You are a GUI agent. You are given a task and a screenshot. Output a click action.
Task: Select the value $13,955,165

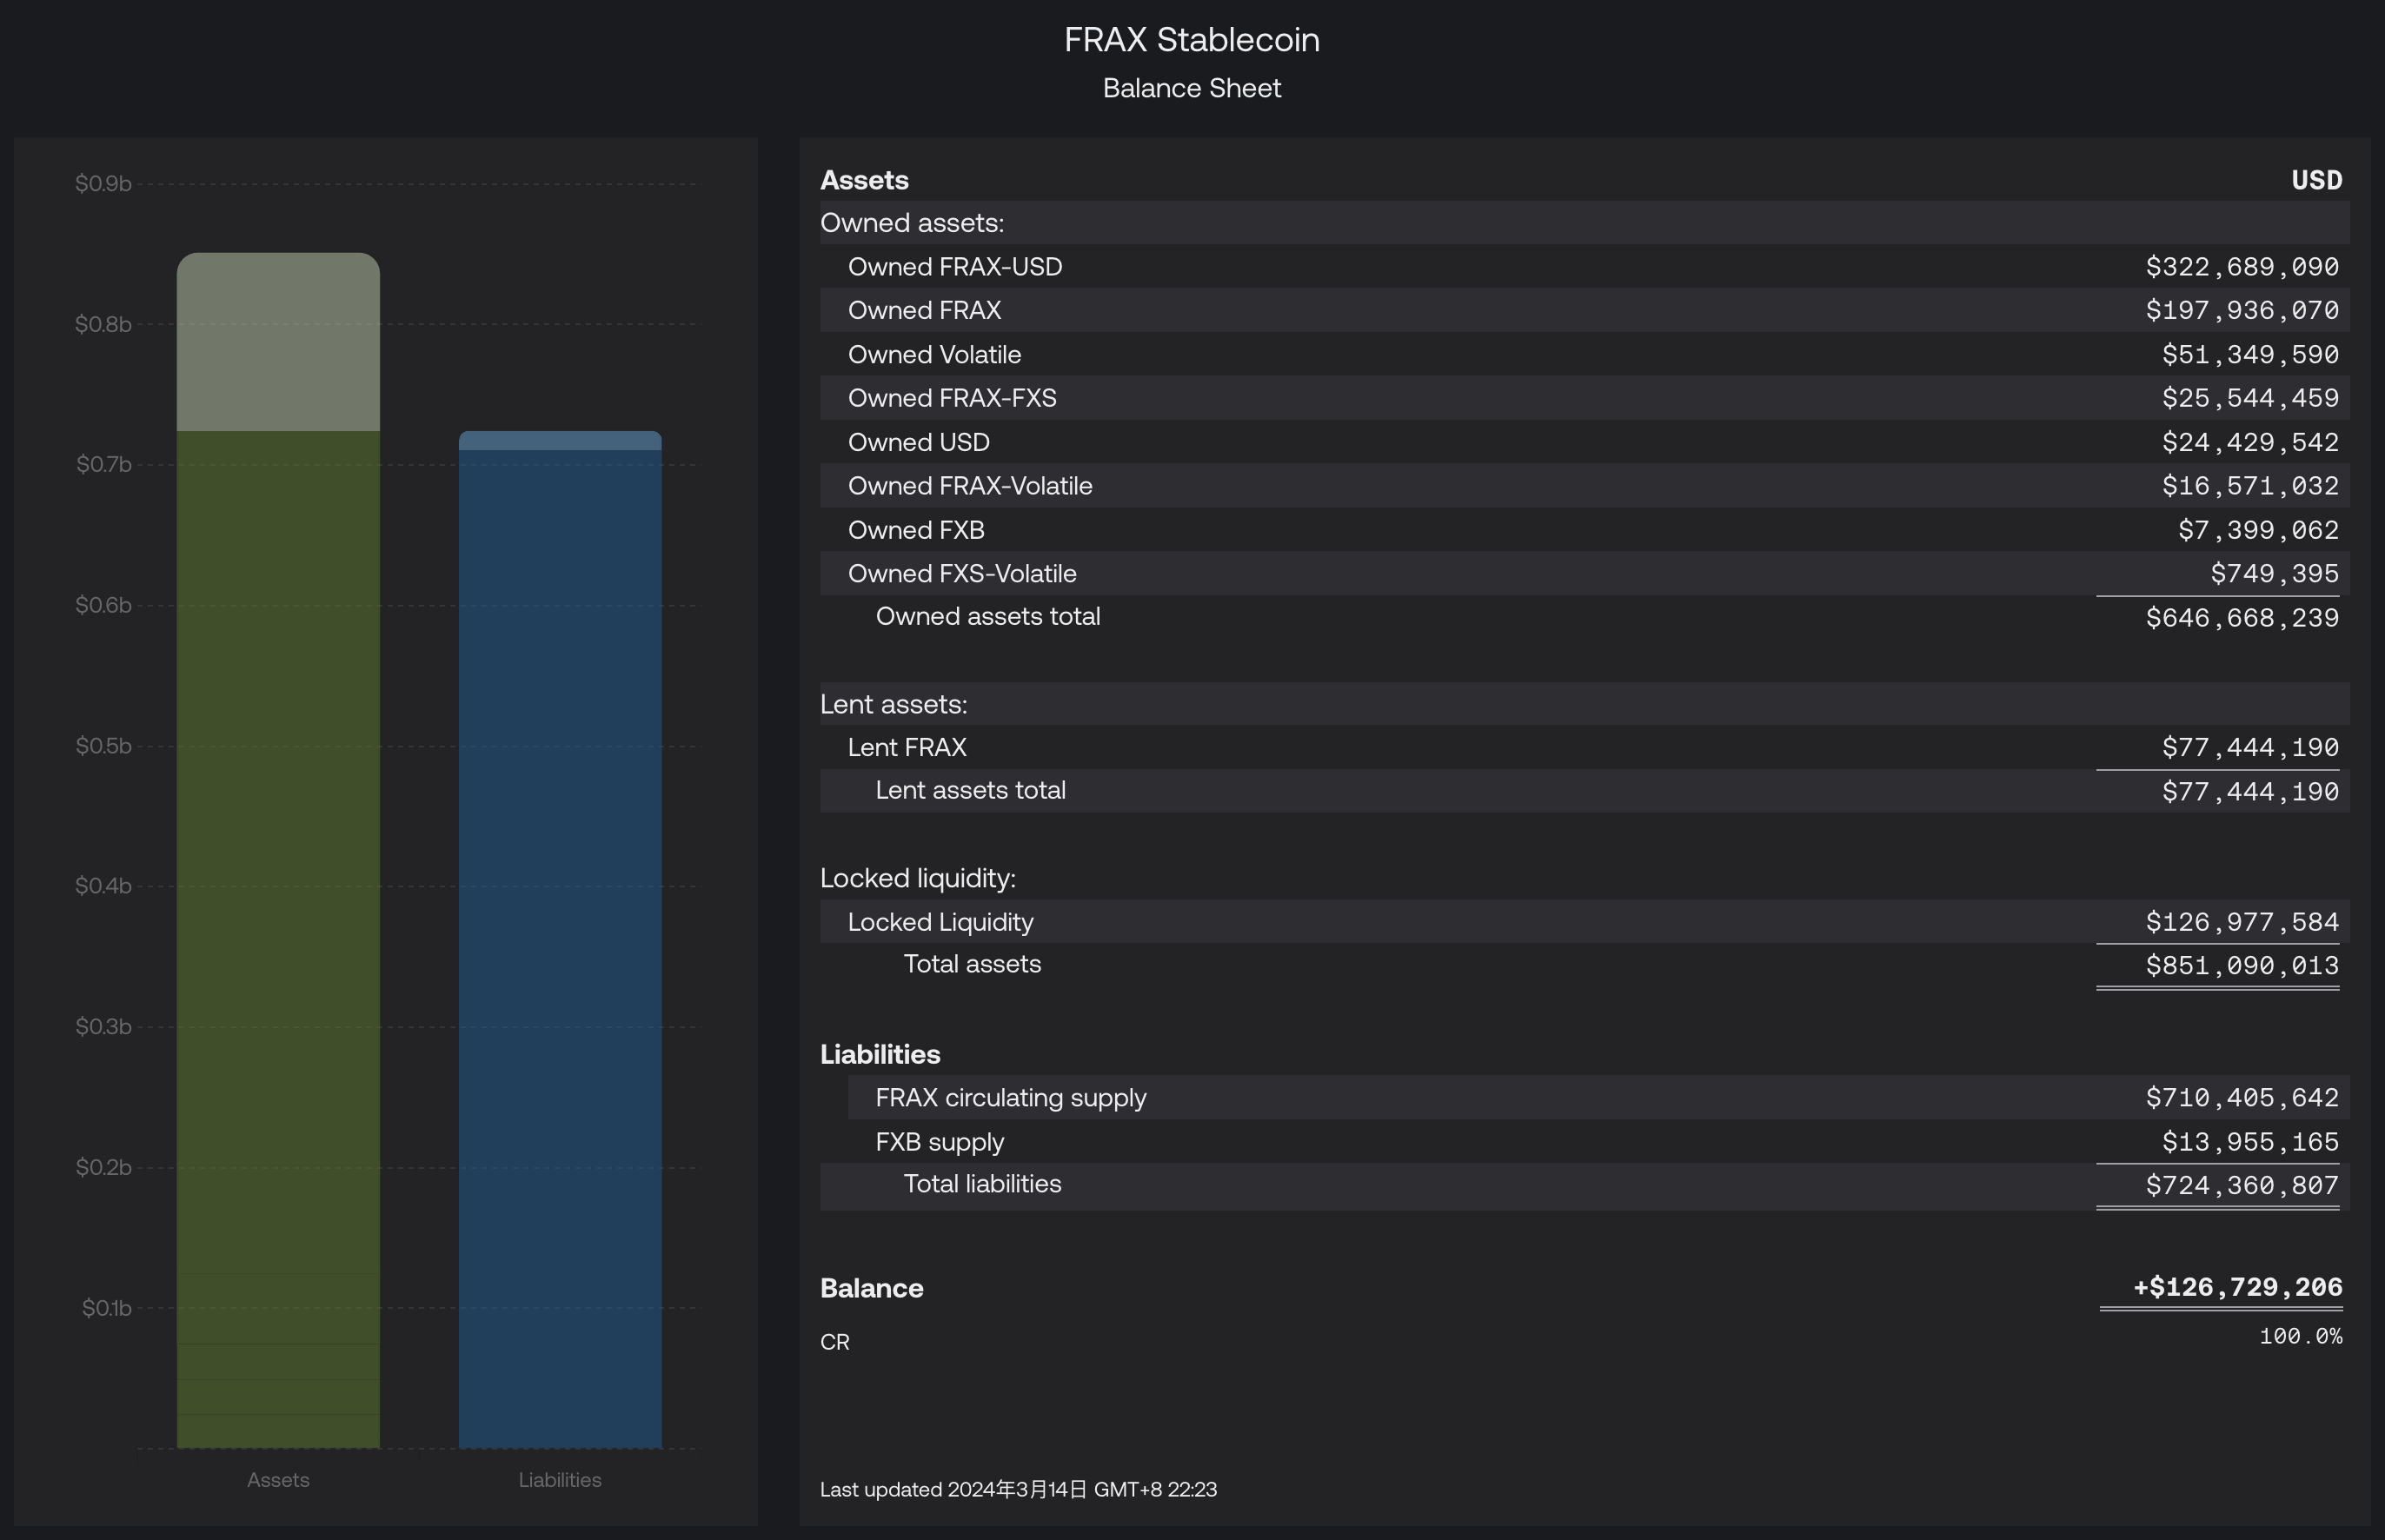pos(2250,1142)
